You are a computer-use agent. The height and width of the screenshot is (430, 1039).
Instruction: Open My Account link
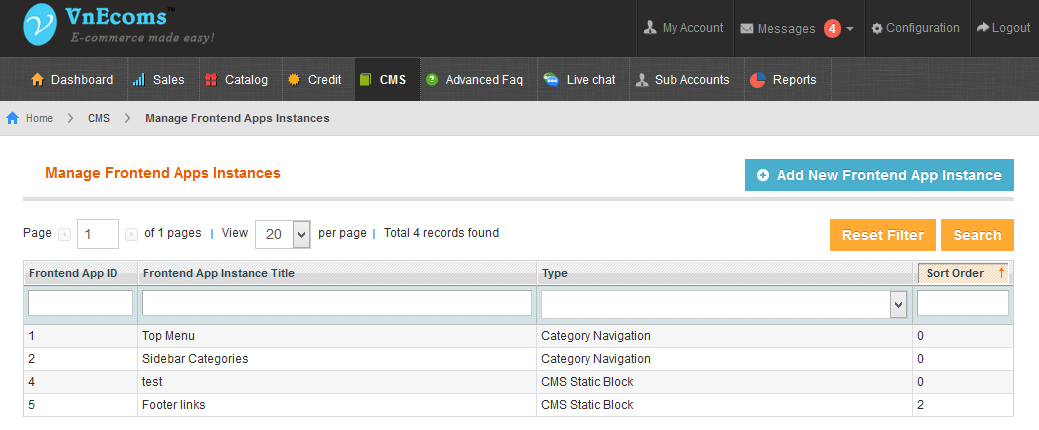[693, 28]
